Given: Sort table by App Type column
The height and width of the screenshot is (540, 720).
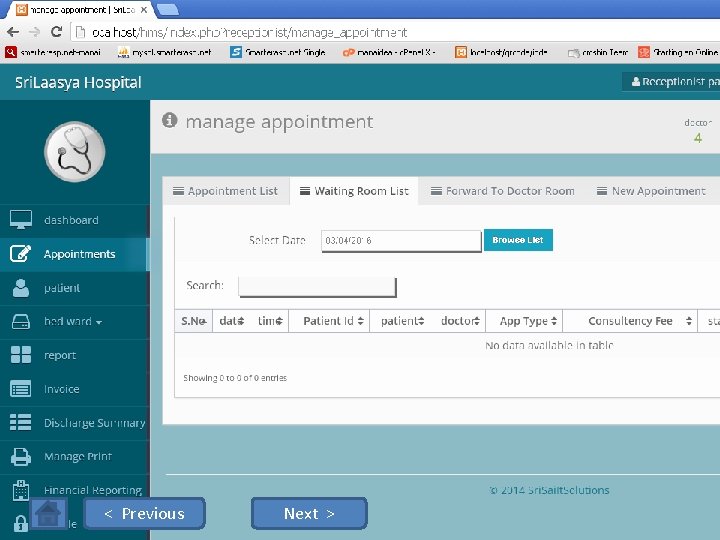Looking at the screenshot, I should click(524, 321).
